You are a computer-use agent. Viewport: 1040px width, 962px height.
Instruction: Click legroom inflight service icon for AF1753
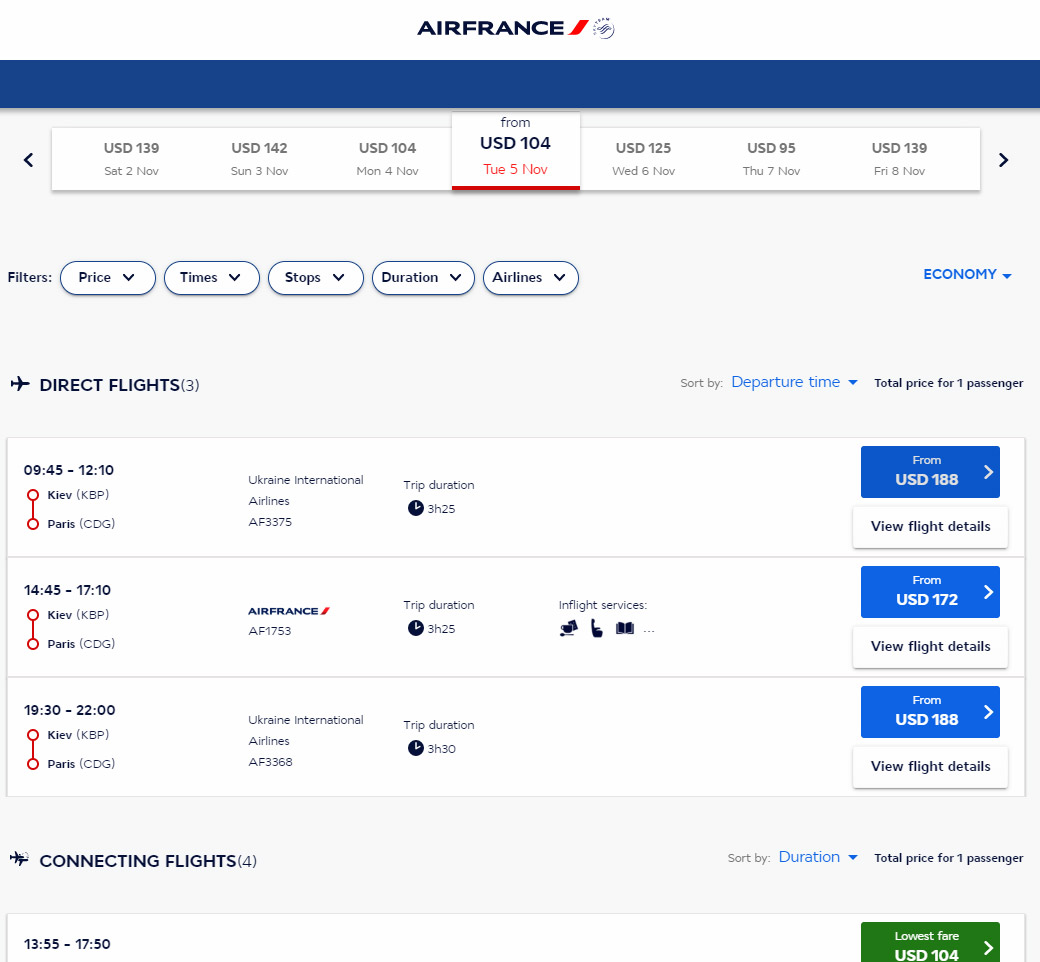click(597, 628)
